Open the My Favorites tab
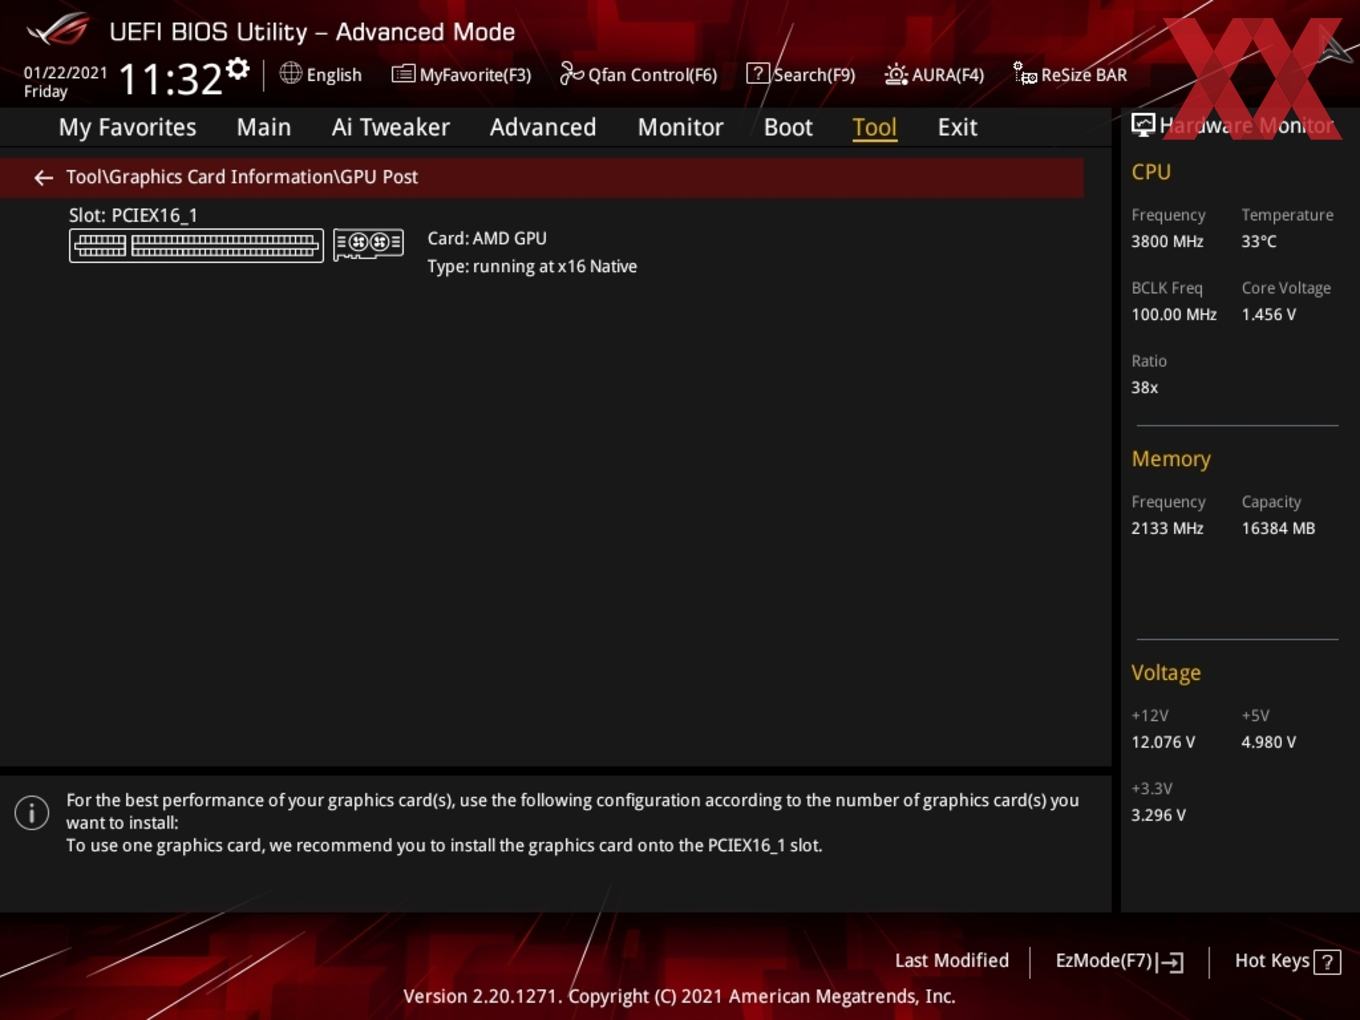1360x1020 pixels. click(127, 127)
